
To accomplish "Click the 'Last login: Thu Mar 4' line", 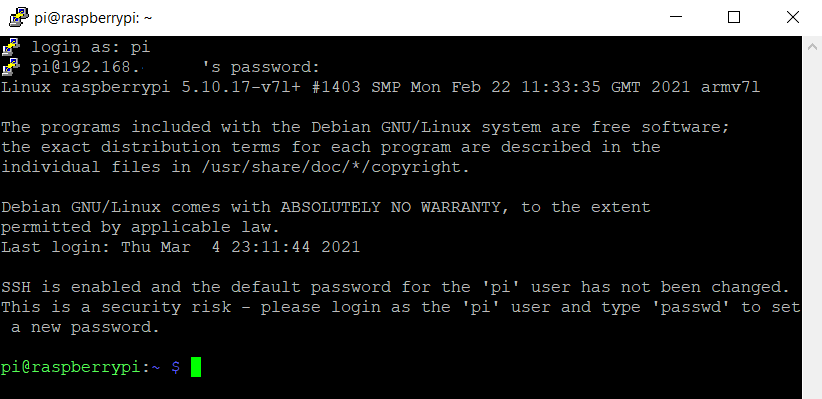I will tap(180, 247).
